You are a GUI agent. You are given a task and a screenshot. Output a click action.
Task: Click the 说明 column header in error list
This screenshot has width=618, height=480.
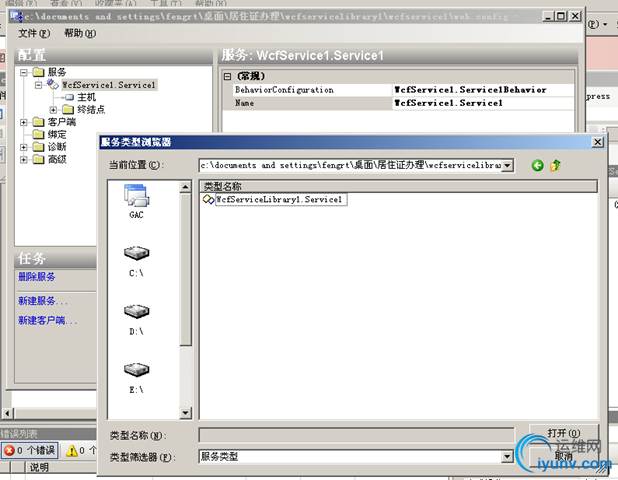click(39, 467)
